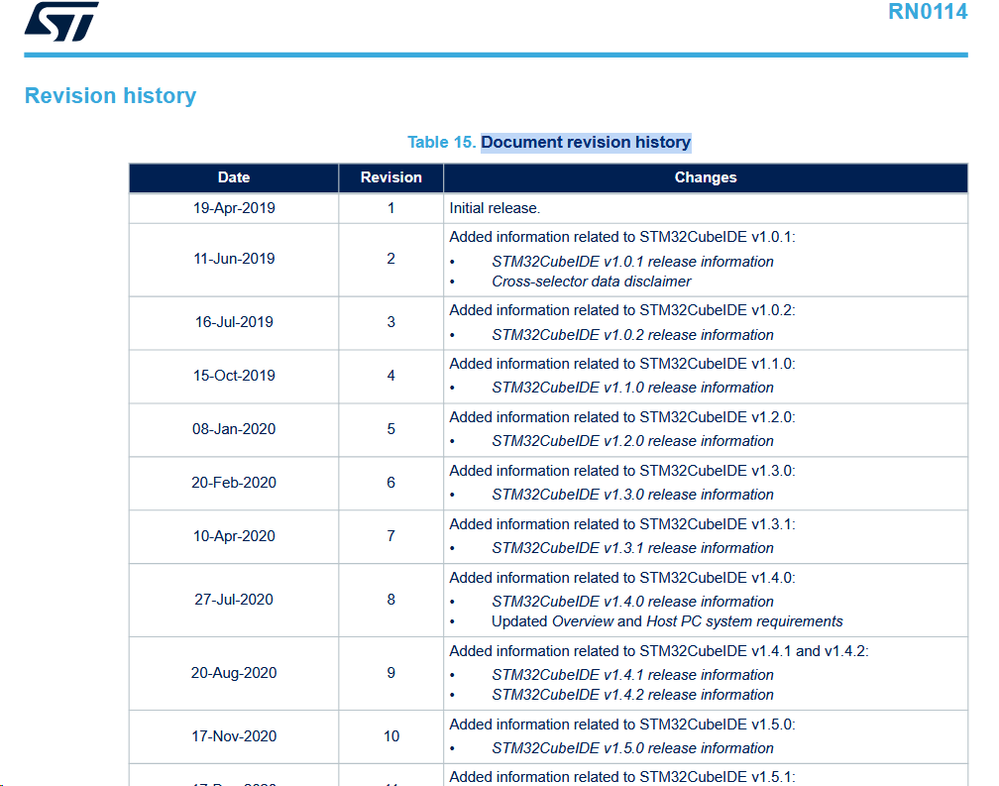Click the RN0114 document number
The image size is (999, 786).
point(928,11)
